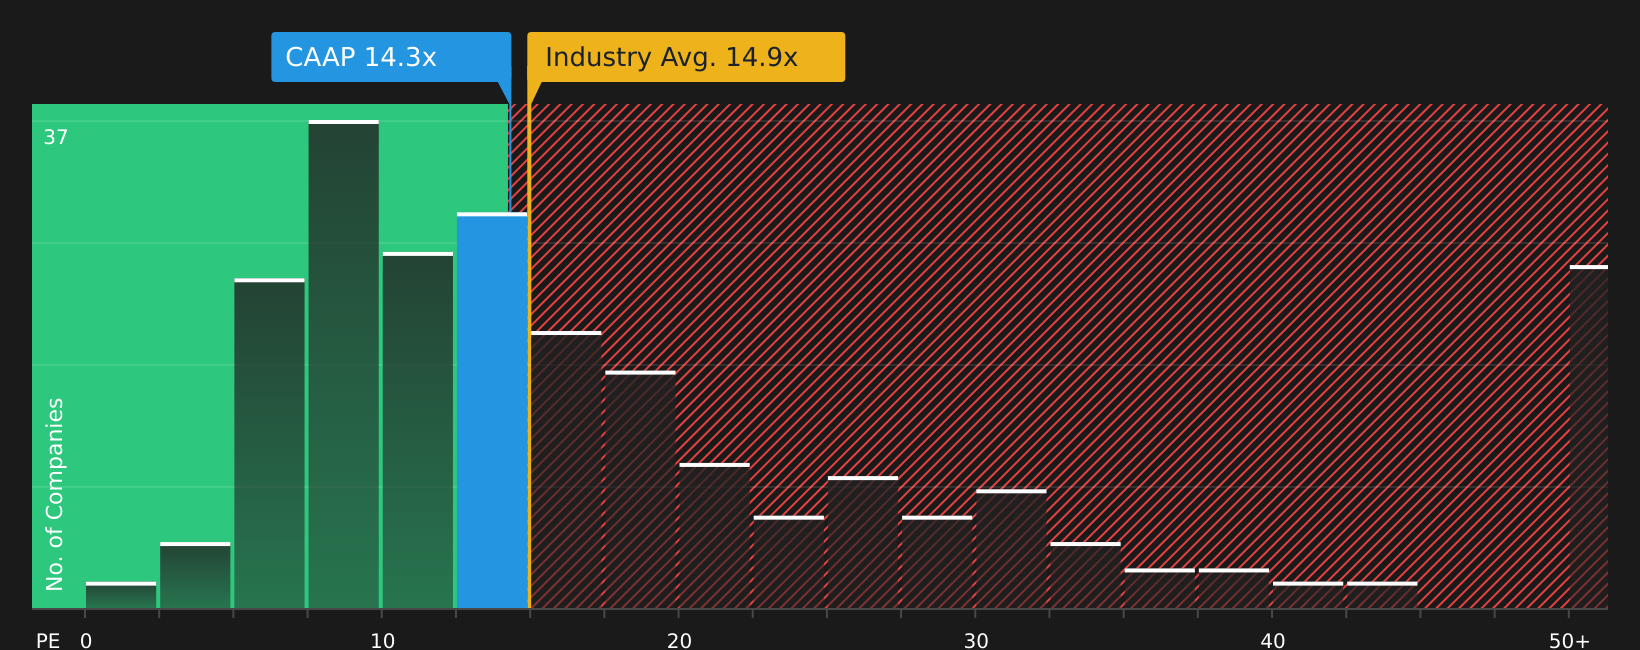Click the CAAP 14.3x label
The image size is (1640, 650).
coord(391,57)
